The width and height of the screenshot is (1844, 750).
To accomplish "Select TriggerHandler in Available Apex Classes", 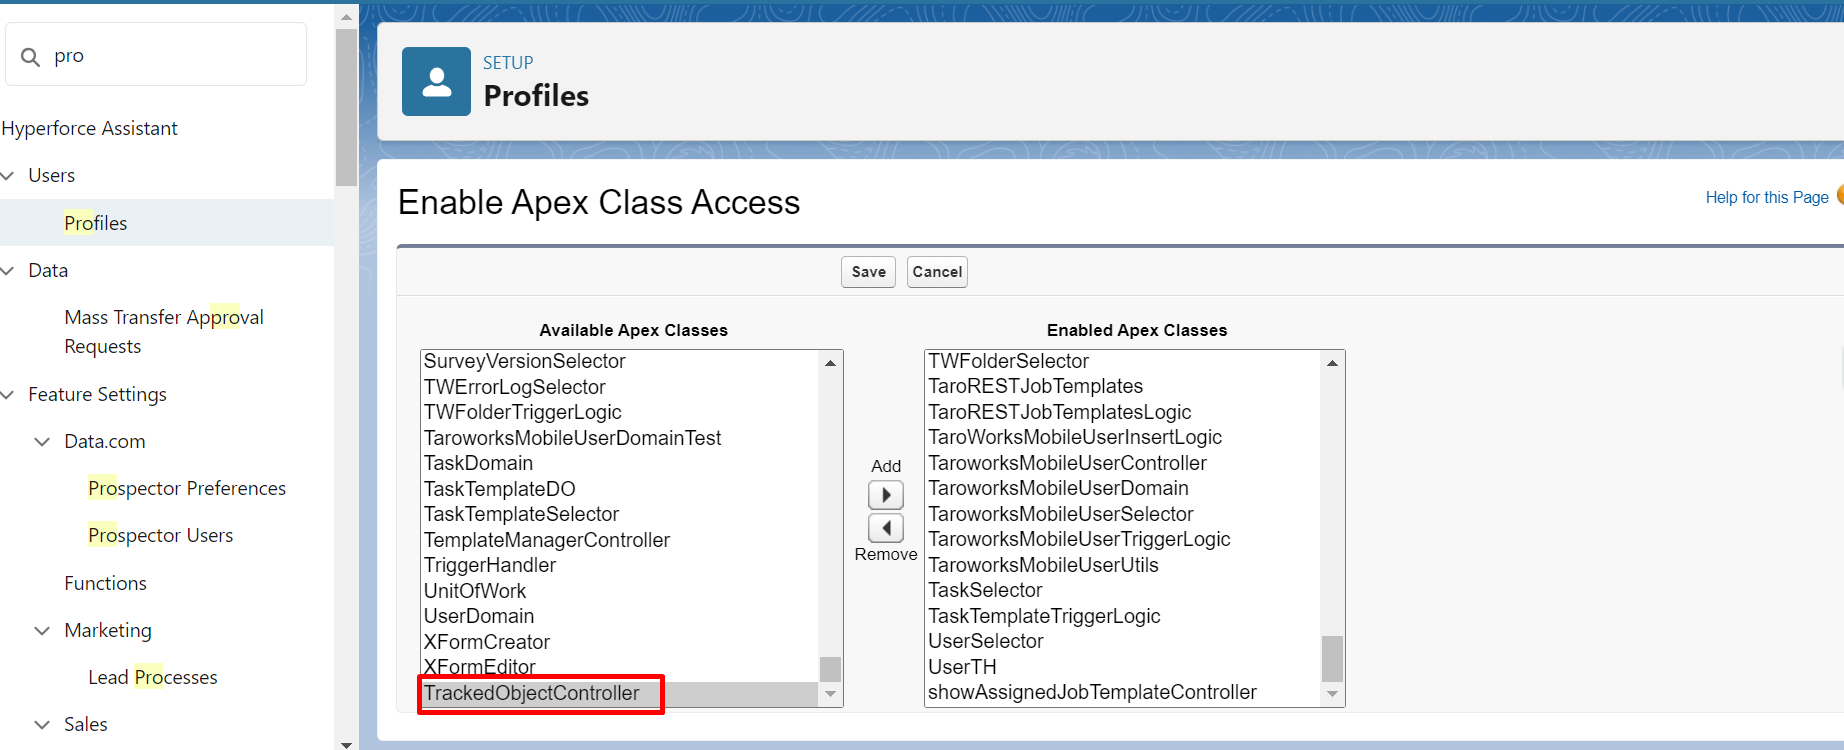I will [x=490, y=566].
